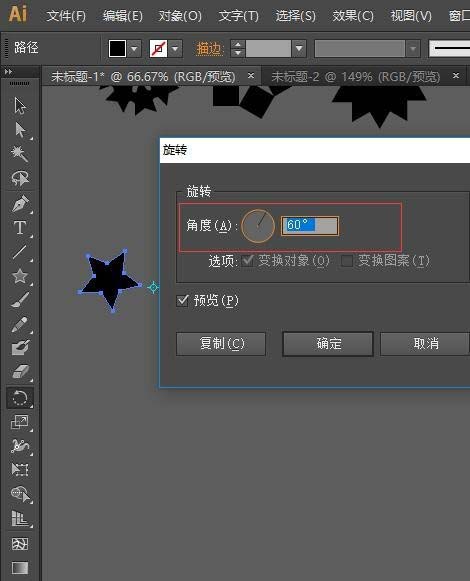Click the stroke weight stepper arrows

coord(238,49)
